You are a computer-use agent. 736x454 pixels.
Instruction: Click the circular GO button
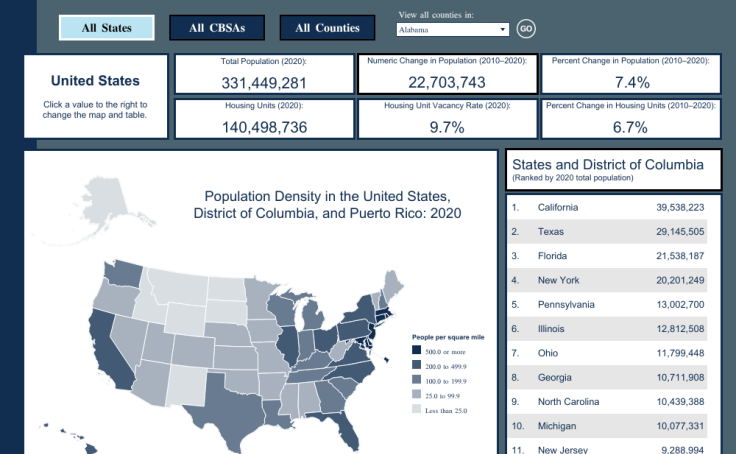point(526,29)
